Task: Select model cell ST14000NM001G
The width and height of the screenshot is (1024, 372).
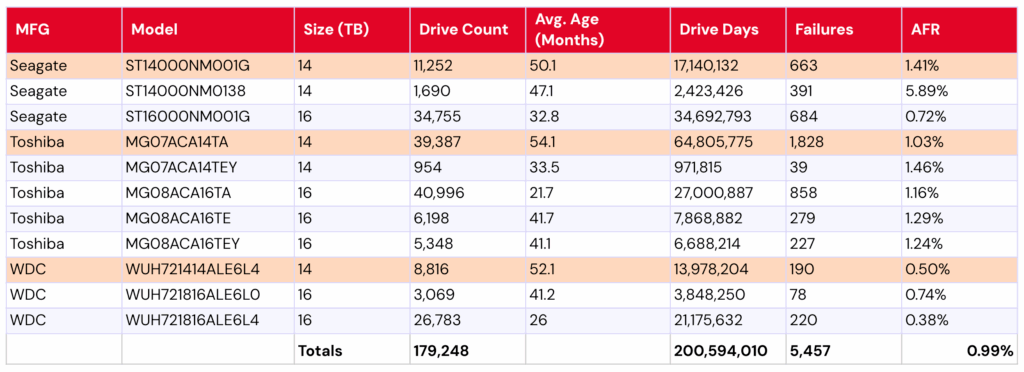Action: (x=208, y=65)
